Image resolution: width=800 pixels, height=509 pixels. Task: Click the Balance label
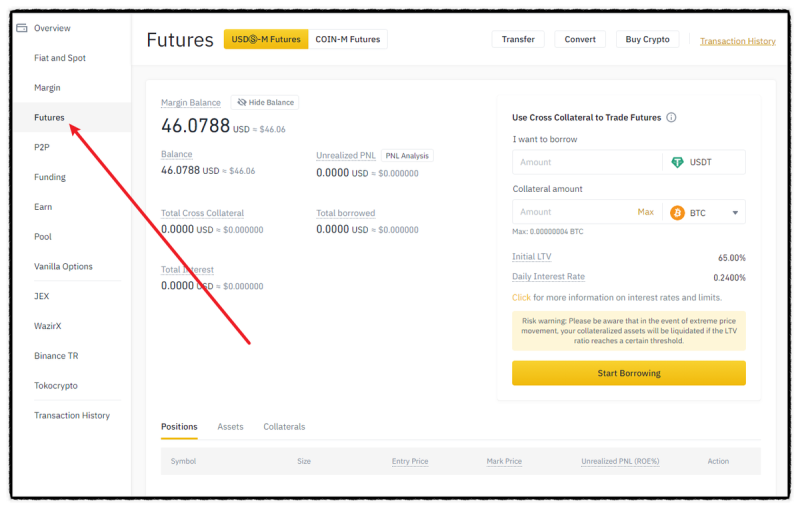(x=177, y=154)
